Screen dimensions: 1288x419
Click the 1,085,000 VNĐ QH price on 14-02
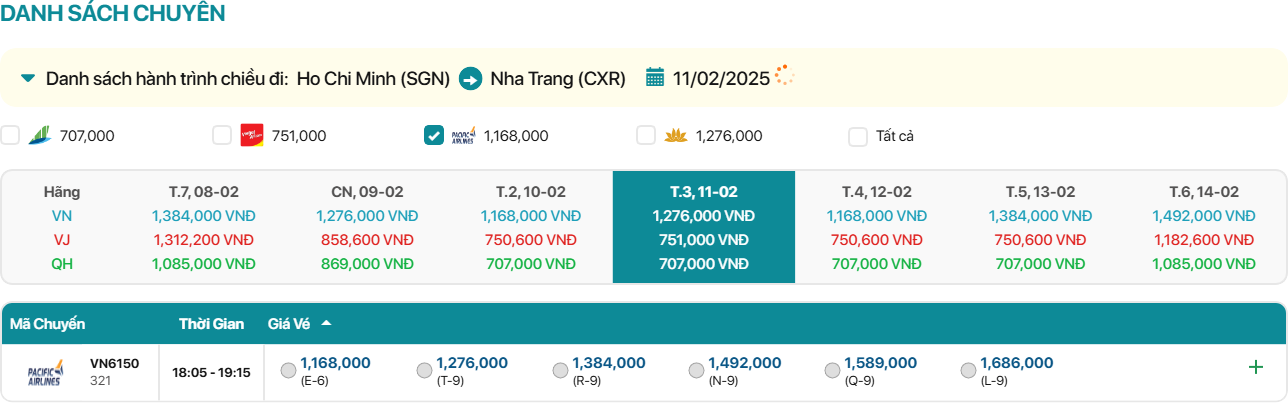tap(1203, 264)
